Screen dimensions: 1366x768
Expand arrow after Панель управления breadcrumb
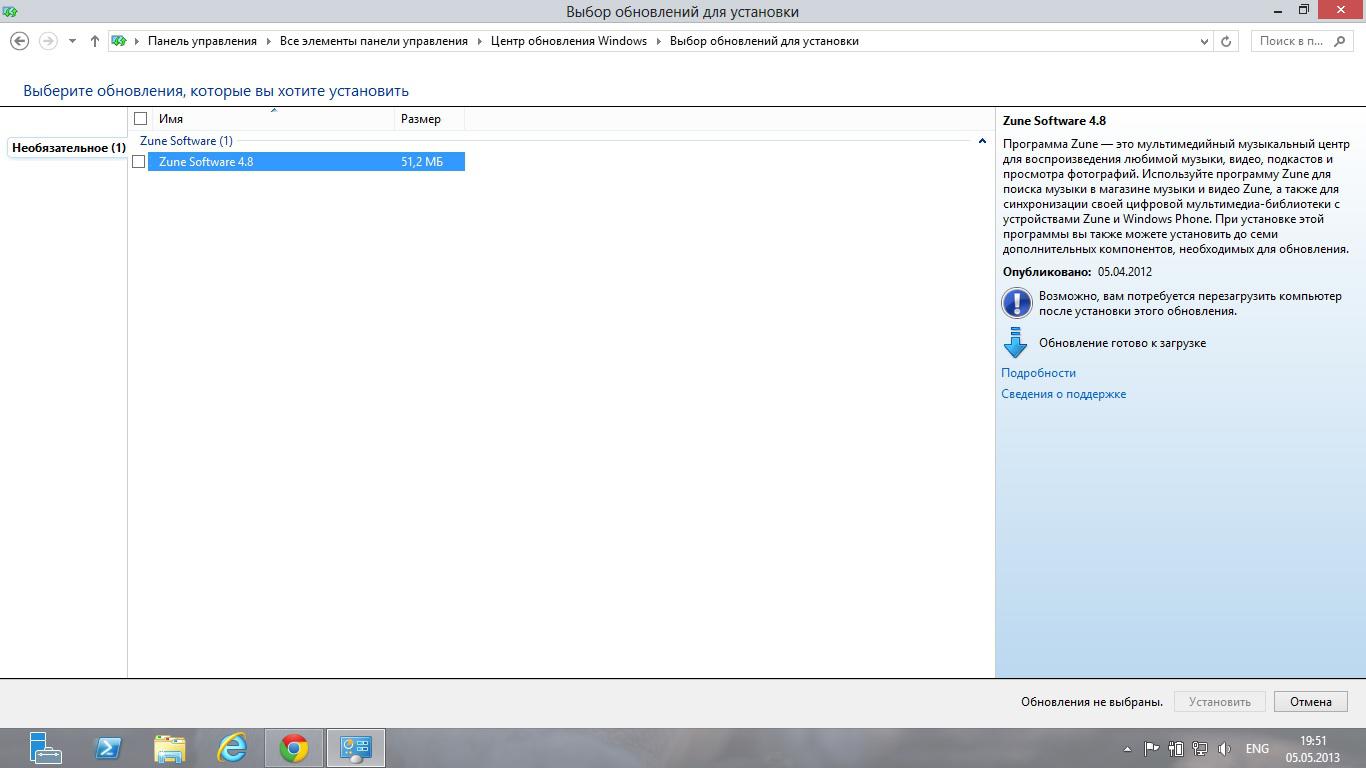point(269,41)
